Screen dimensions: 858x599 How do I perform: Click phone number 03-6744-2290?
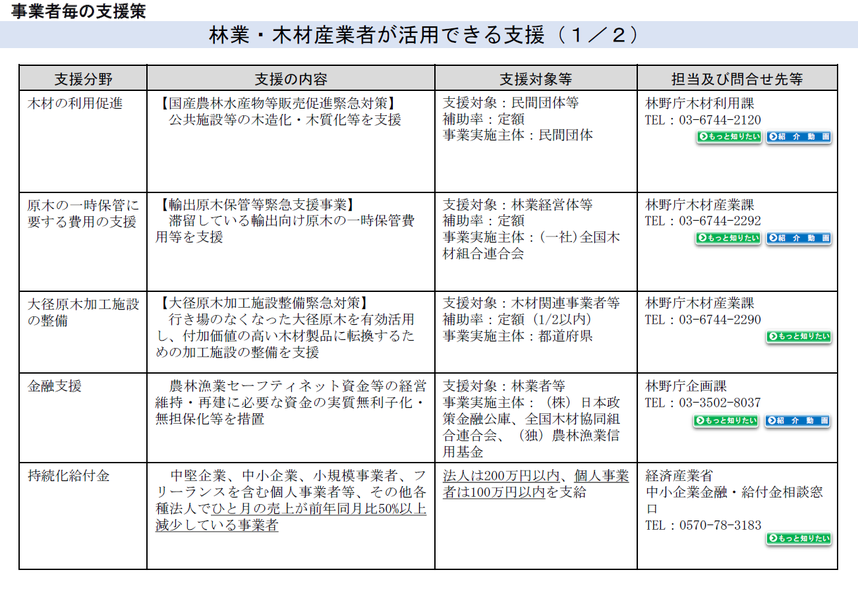pyautogui.click(x=720, y=319)
